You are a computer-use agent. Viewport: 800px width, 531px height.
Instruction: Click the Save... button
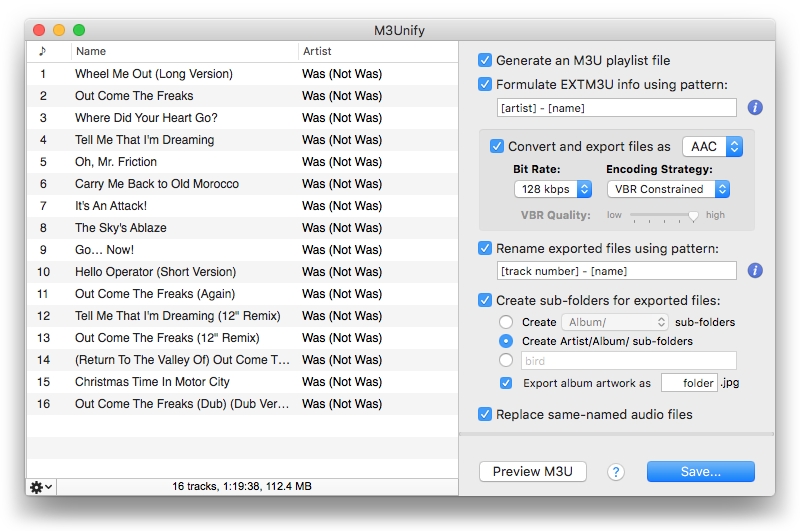(701, 471)
